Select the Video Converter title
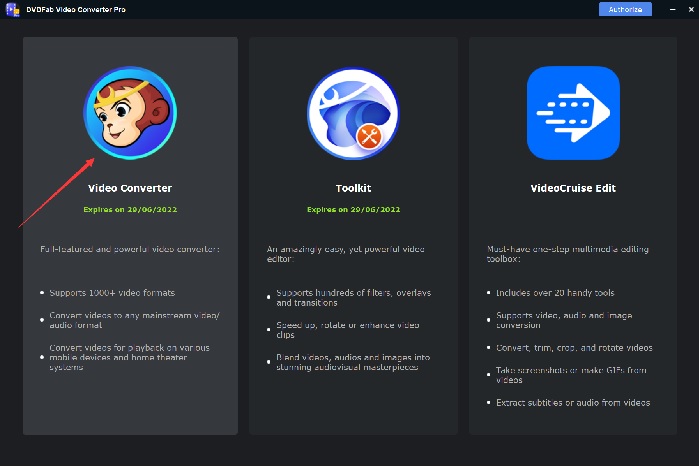Viewport: 699px width, 467px height. pyautogui.click(x=130, y=188)
